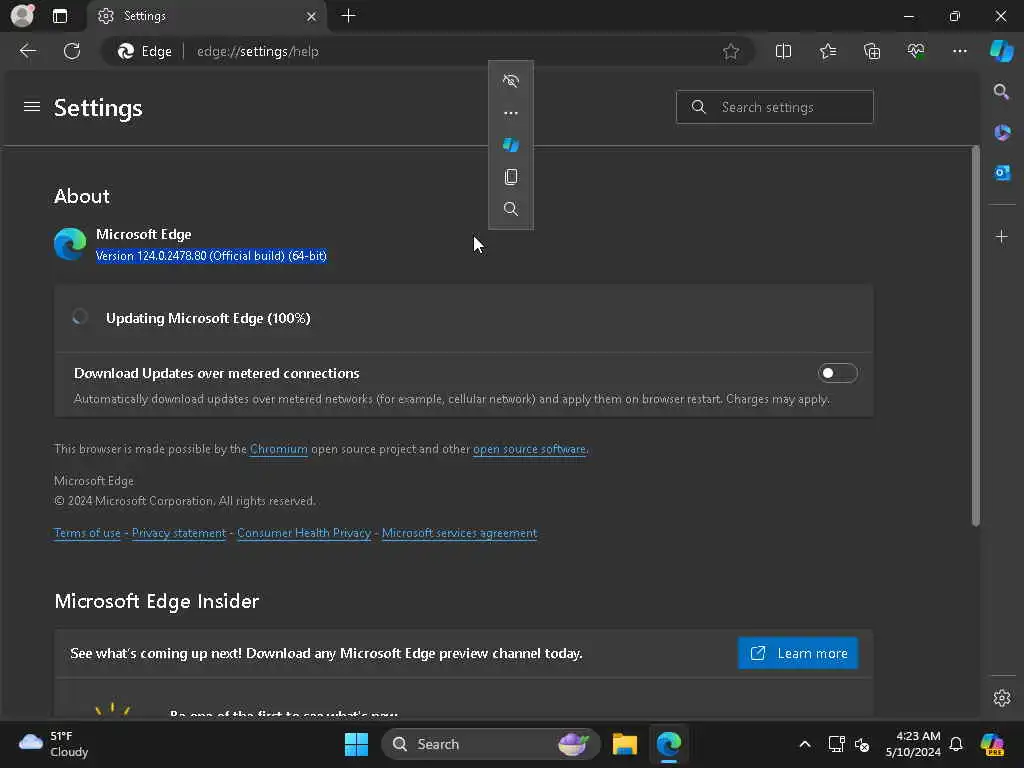
Task: Open the Chromium link
Action: pos(279,449)
